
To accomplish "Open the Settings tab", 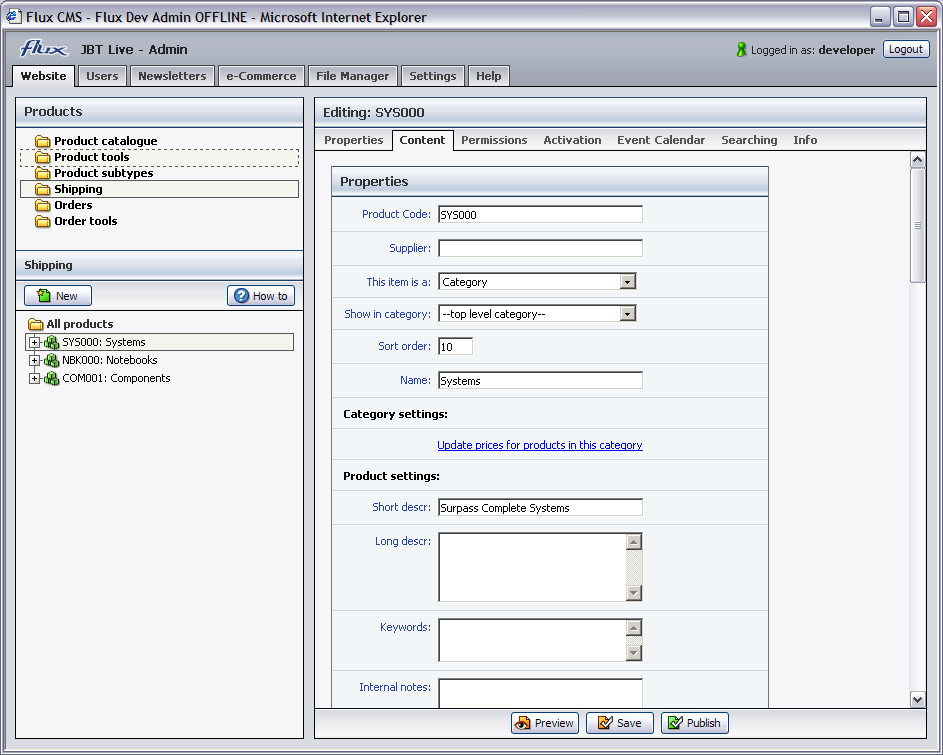I will (x=432, y=76).
